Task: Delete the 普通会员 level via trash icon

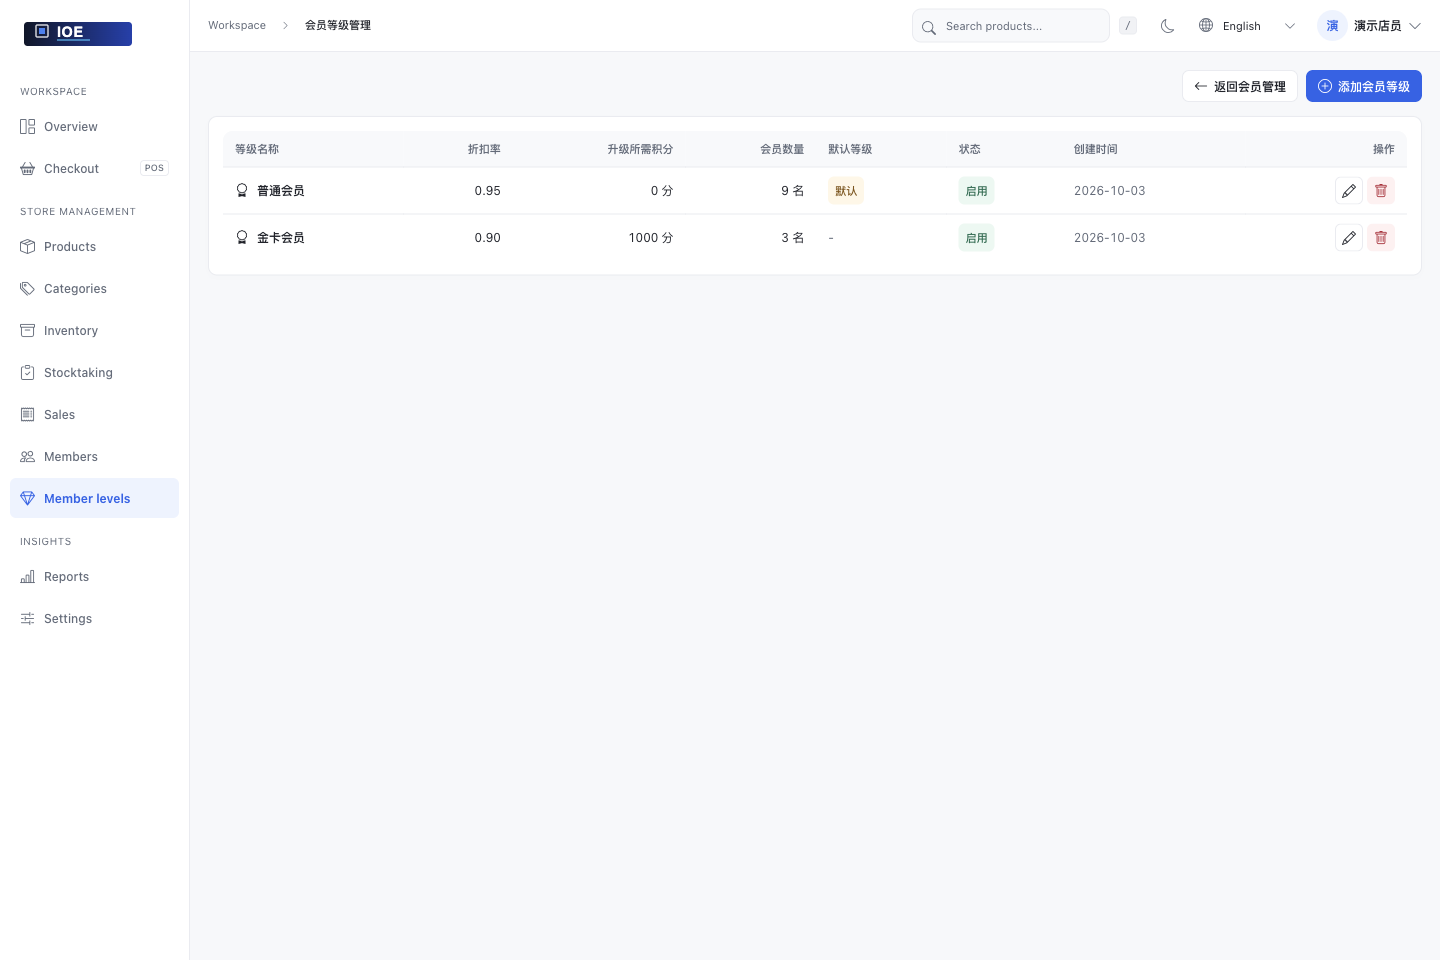Action: (1381, 191)
